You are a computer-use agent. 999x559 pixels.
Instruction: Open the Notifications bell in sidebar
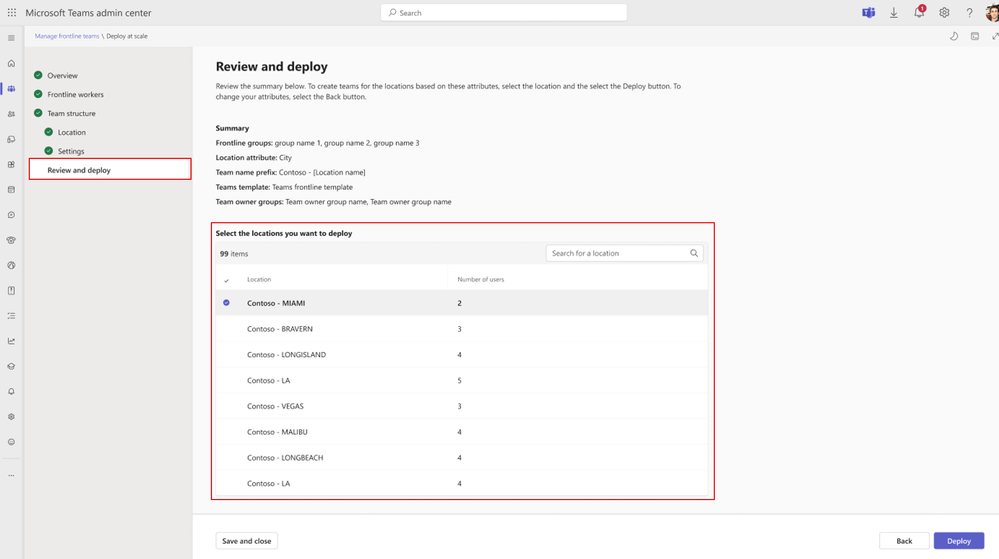11,391
